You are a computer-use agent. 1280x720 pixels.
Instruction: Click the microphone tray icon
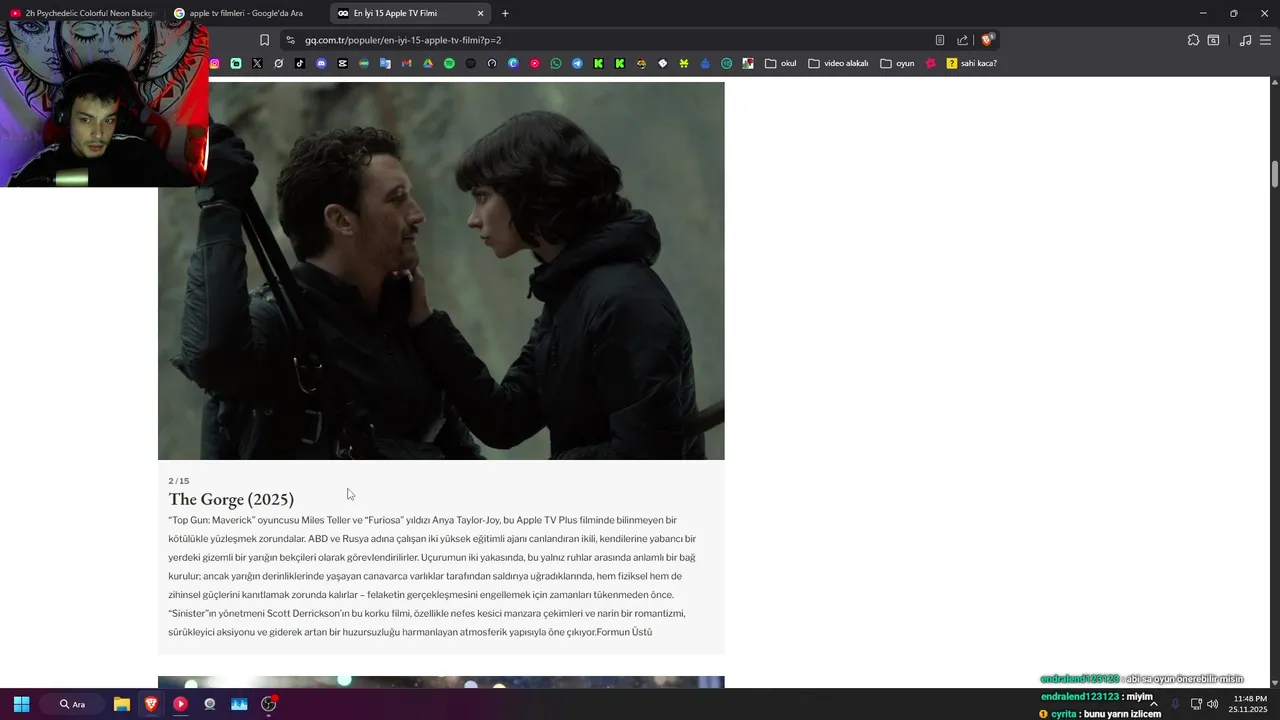click(x=1175, y=704)
